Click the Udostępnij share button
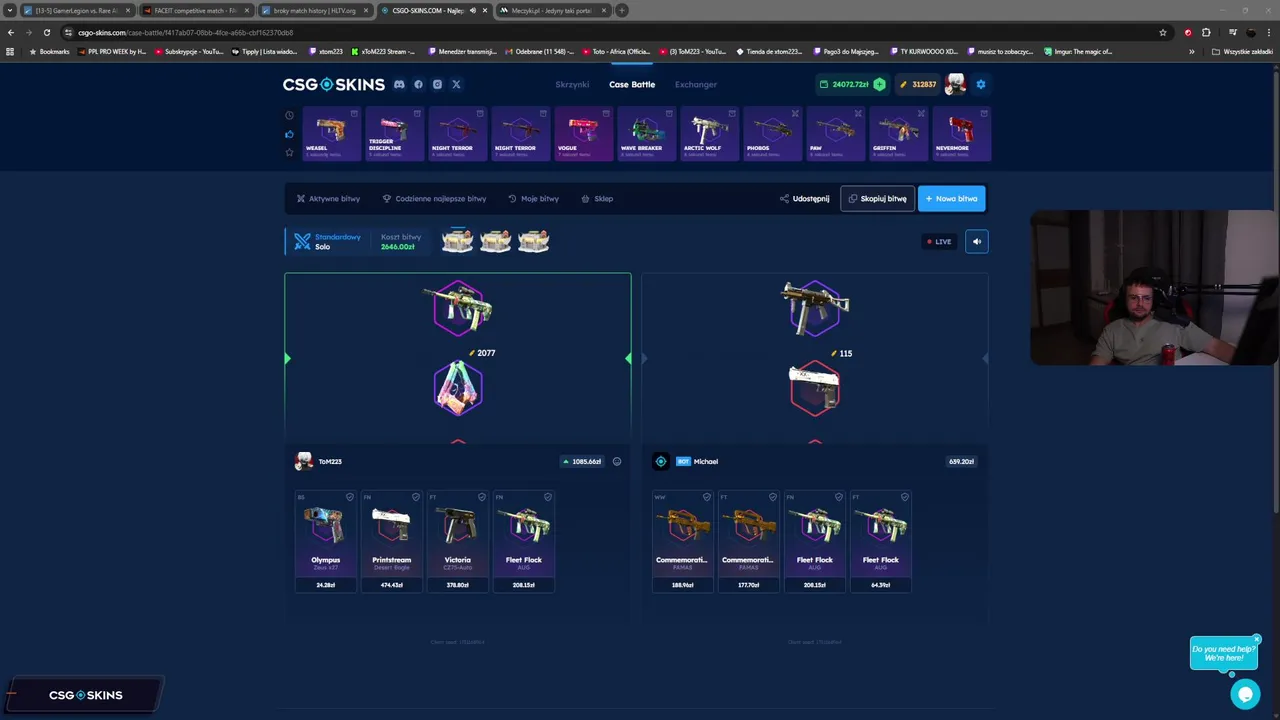The width and height of the screenshot is (1280, 720). (805, 198)
